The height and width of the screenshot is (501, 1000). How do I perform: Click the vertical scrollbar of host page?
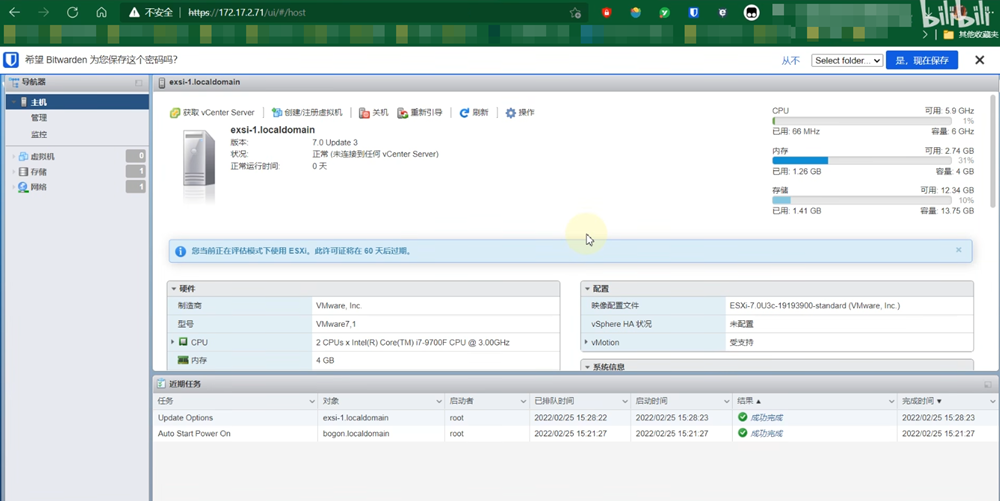point(992,151)
